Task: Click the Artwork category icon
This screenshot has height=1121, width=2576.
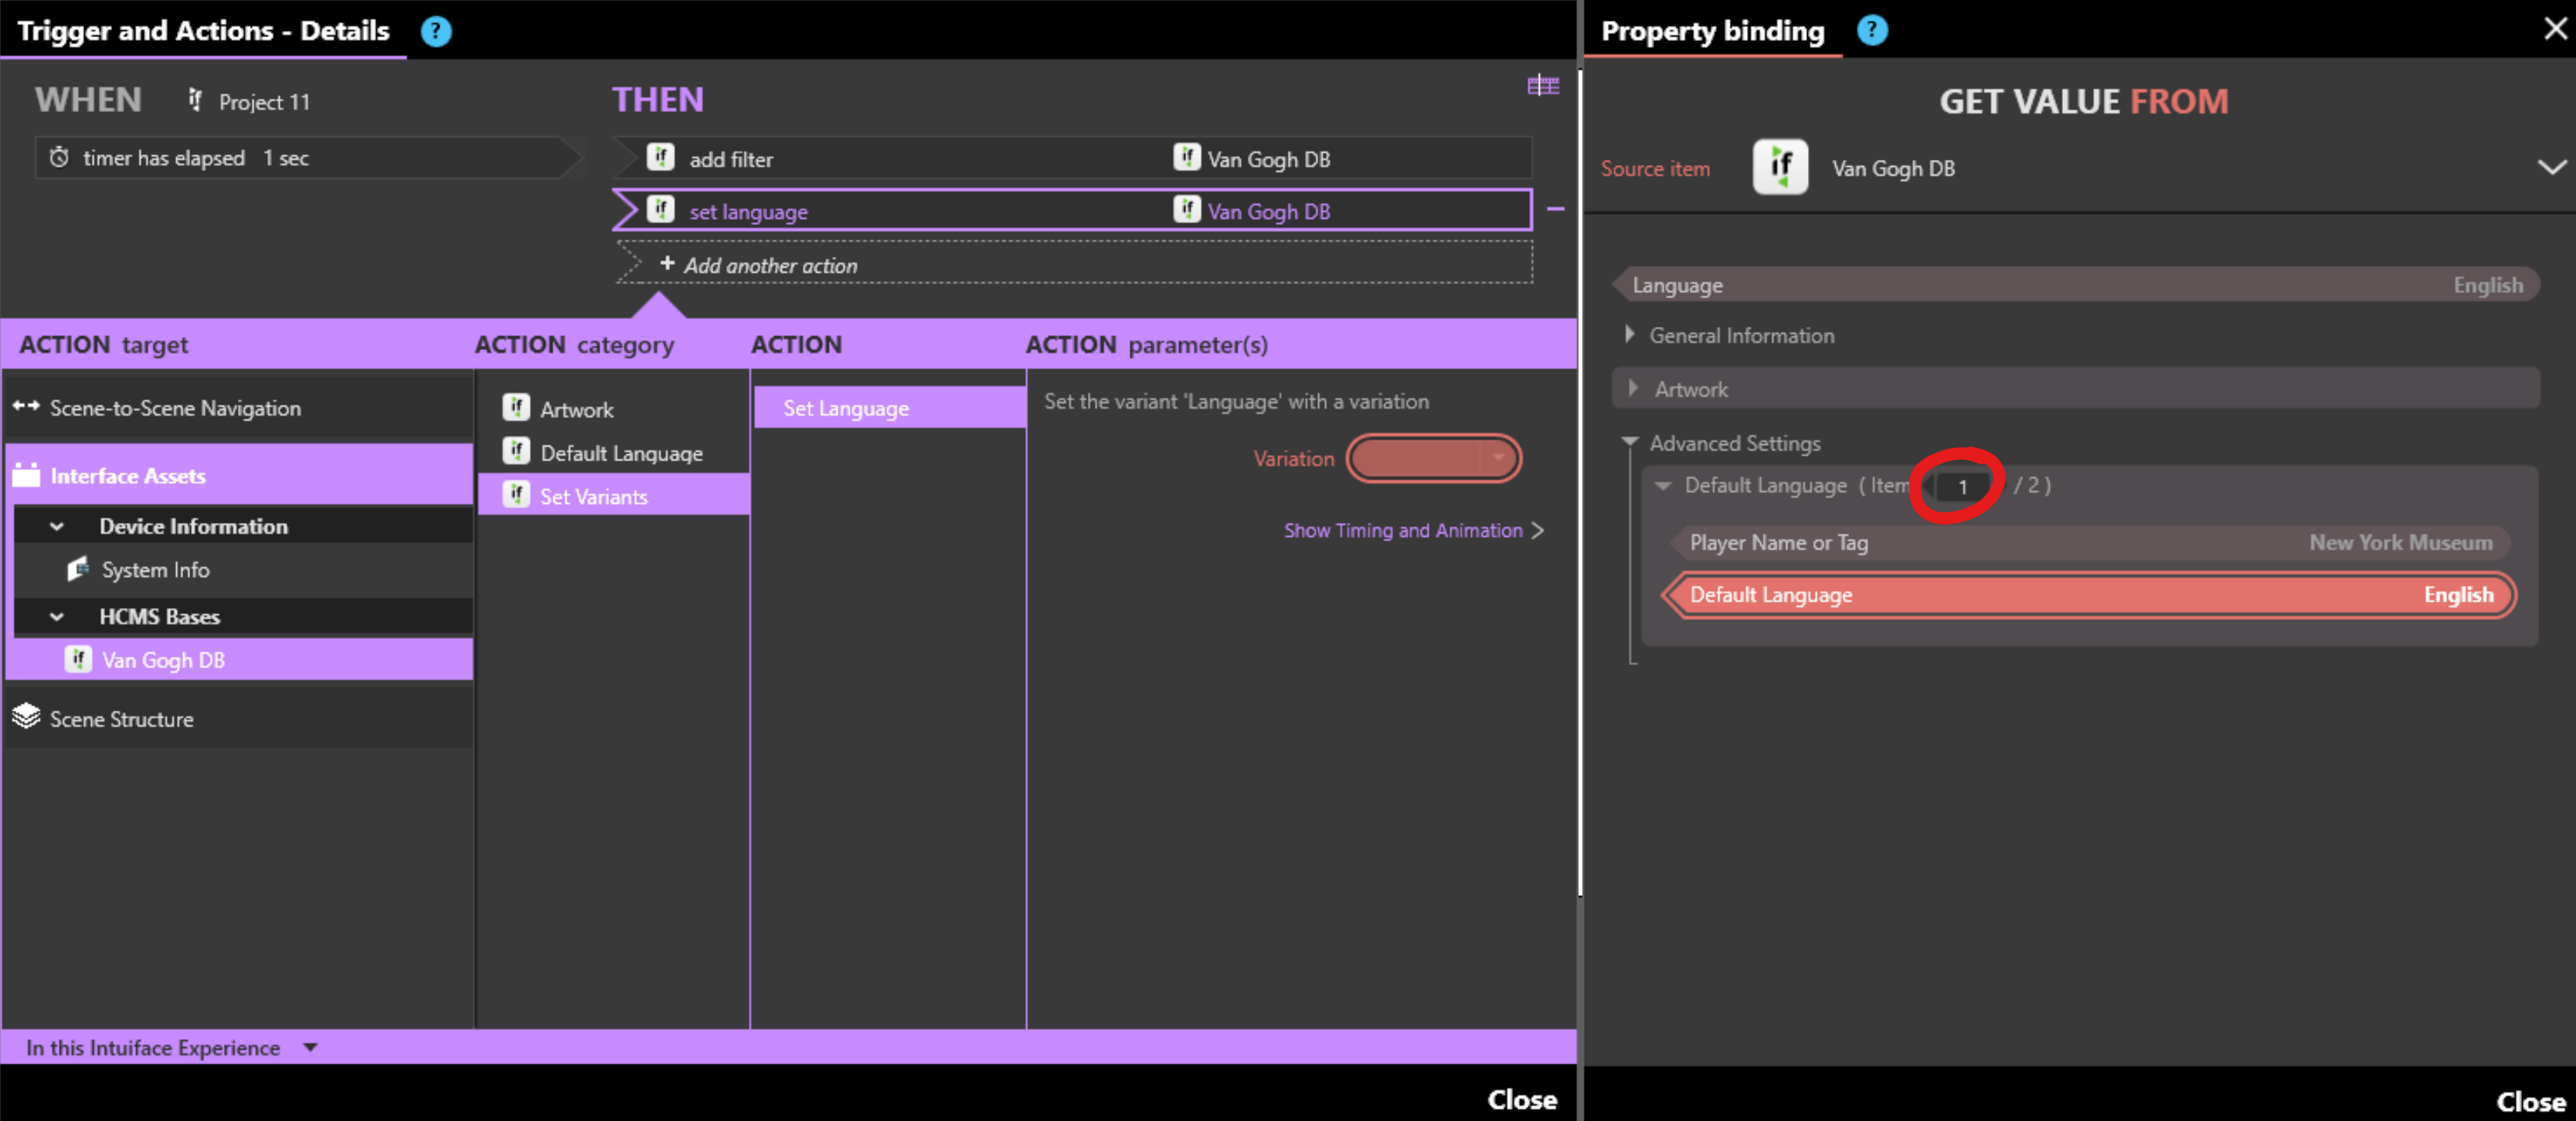Action: click(516, 407)
